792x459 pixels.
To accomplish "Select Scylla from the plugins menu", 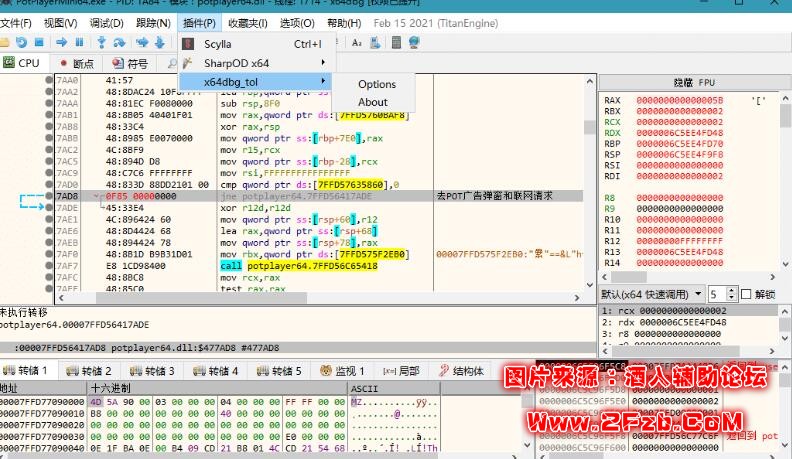I will [x=217, y=44].
